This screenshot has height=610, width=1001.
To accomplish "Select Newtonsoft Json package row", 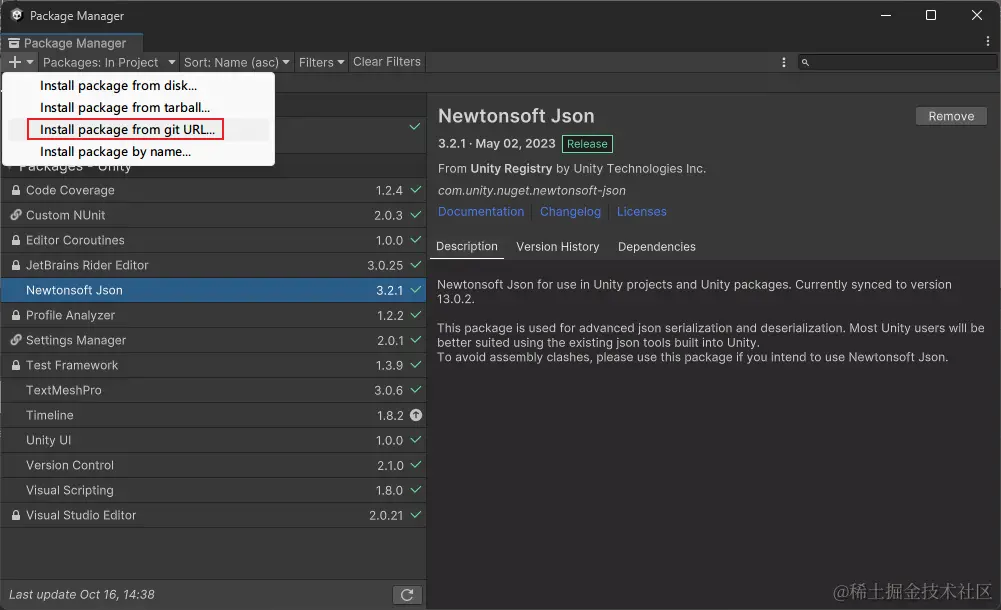I will click(213, 290).
